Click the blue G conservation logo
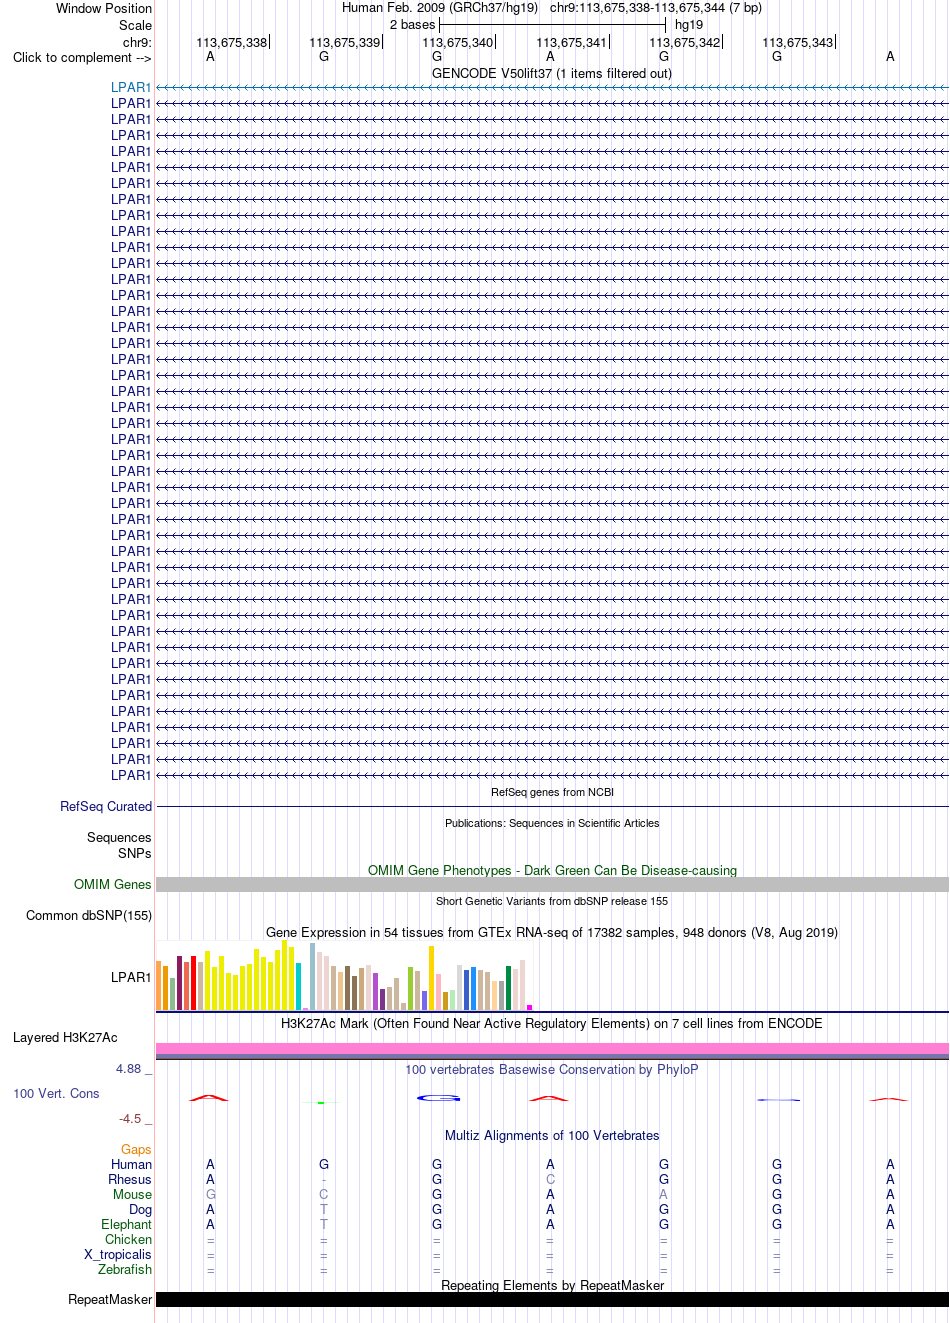This screenshot has height=1323, width=950. click(x=438, y=1098)
